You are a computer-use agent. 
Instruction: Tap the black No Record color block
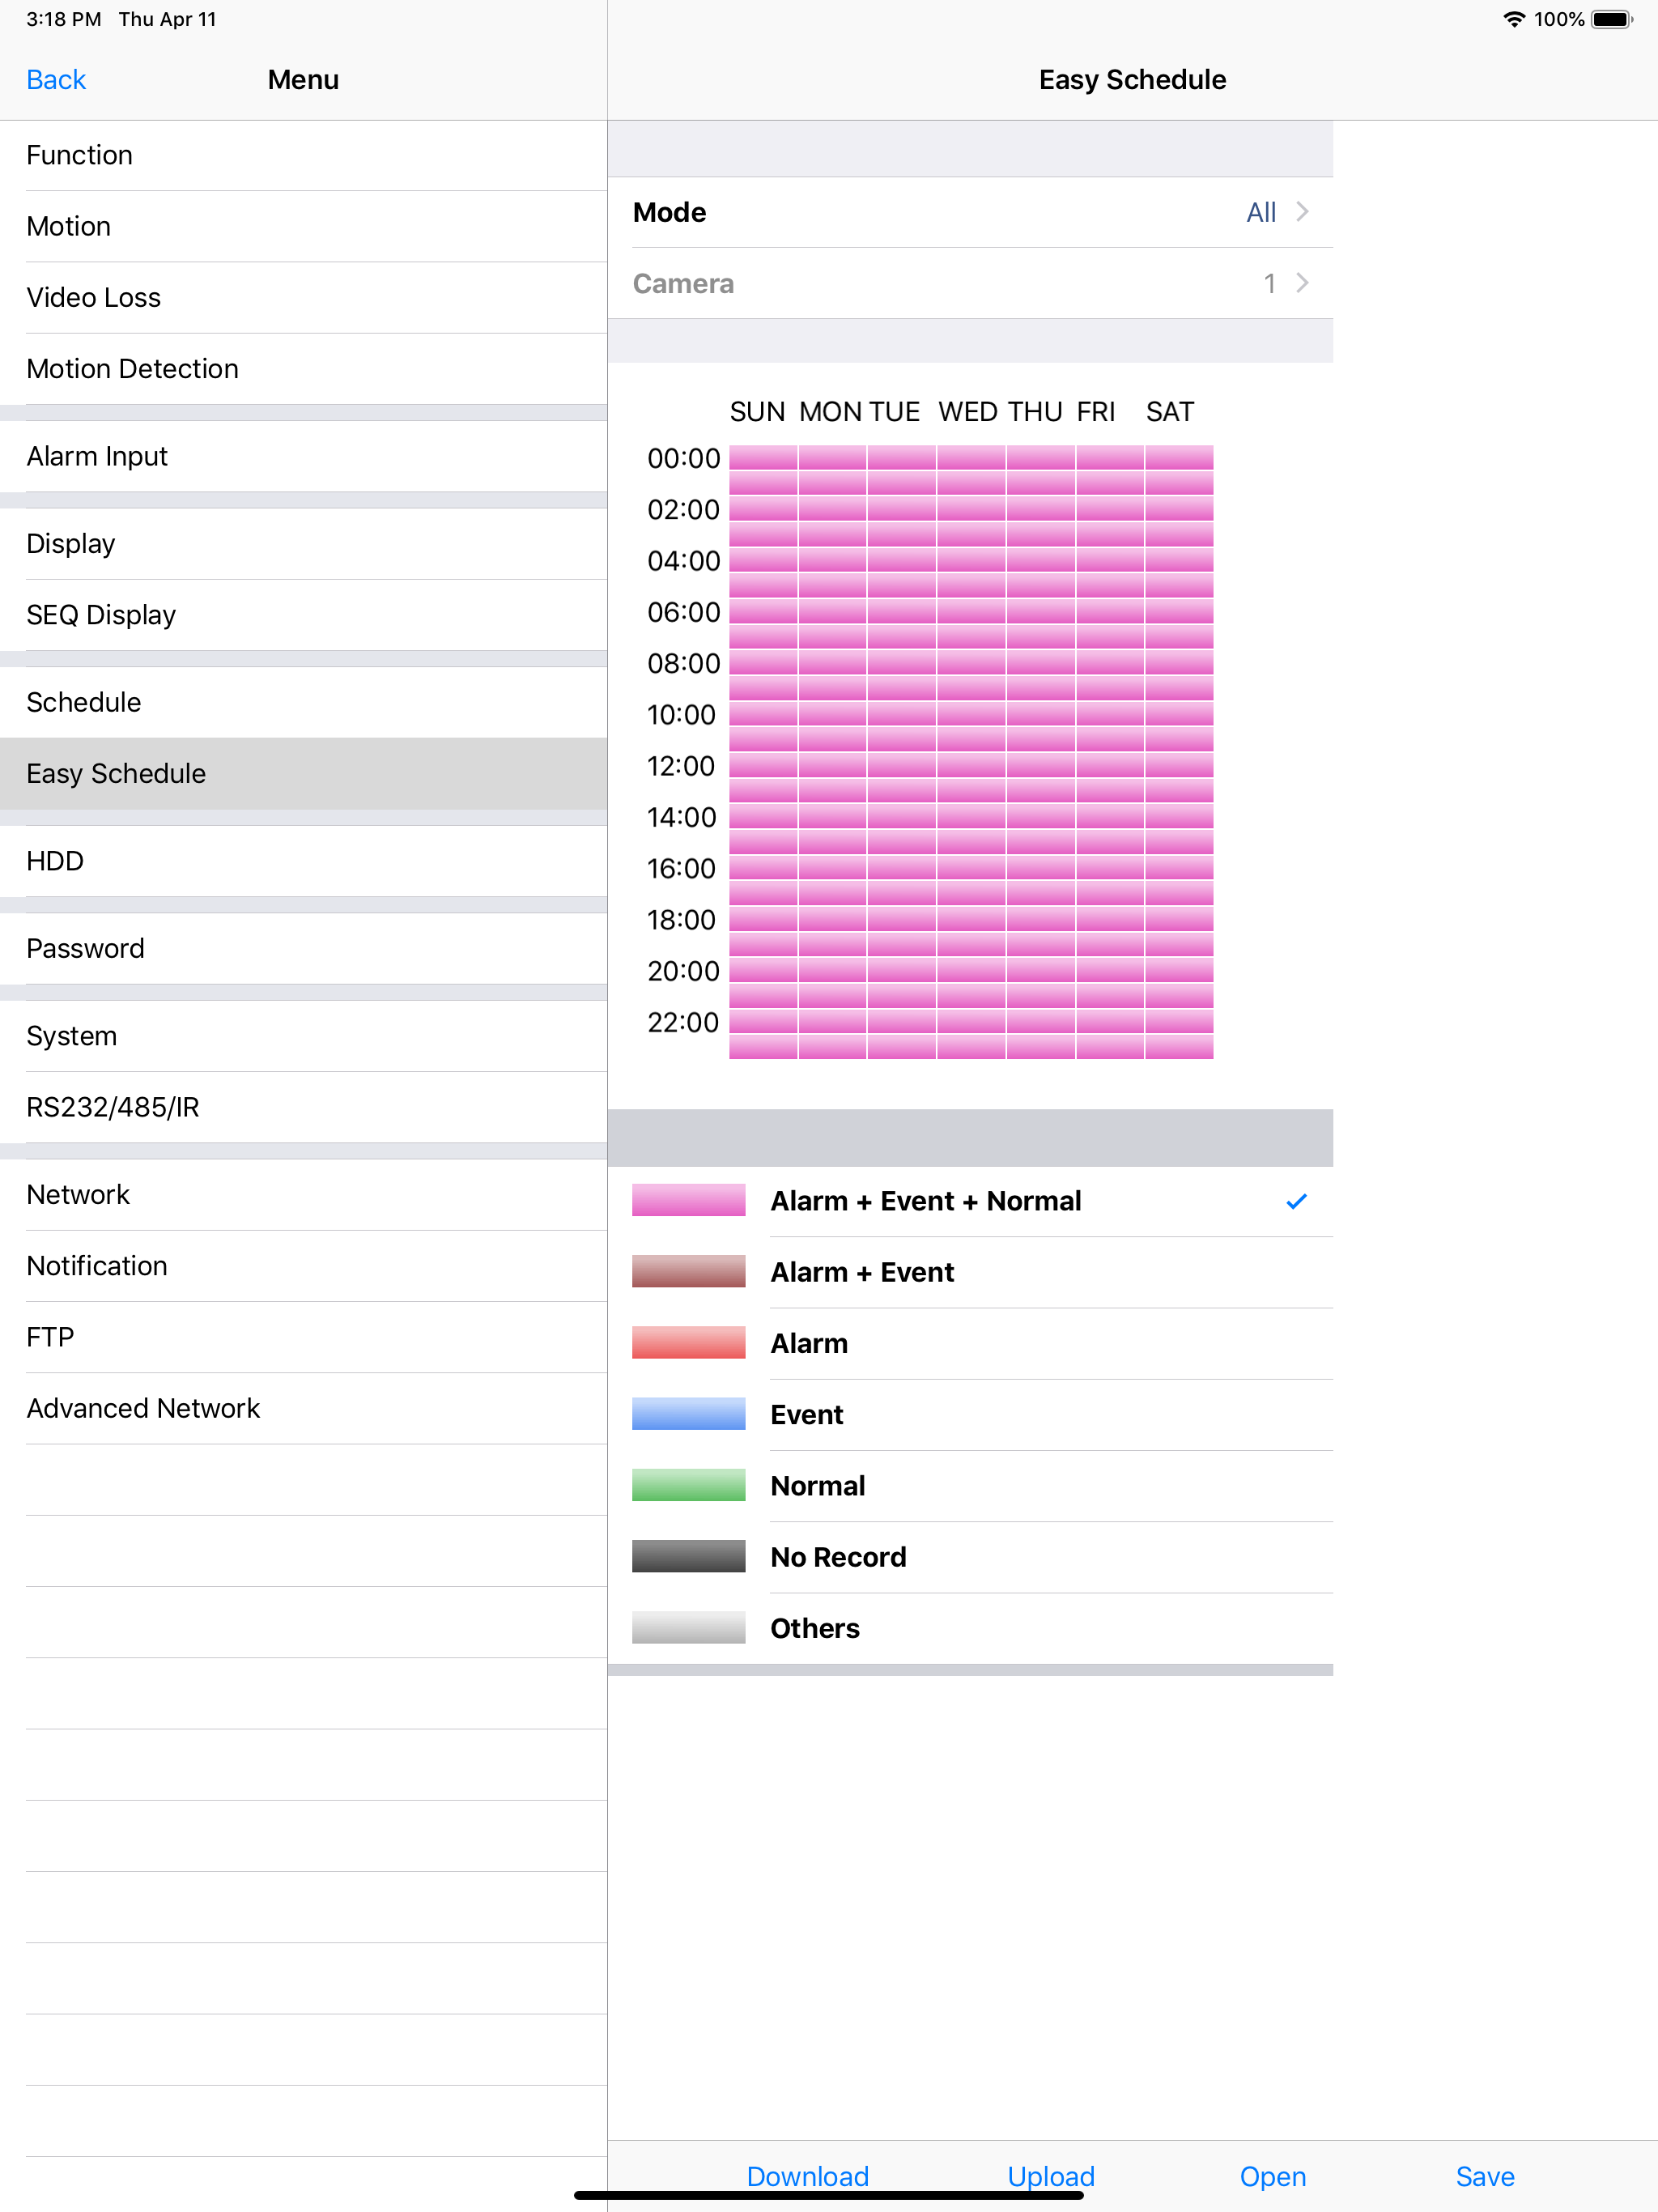(688, 1556)
